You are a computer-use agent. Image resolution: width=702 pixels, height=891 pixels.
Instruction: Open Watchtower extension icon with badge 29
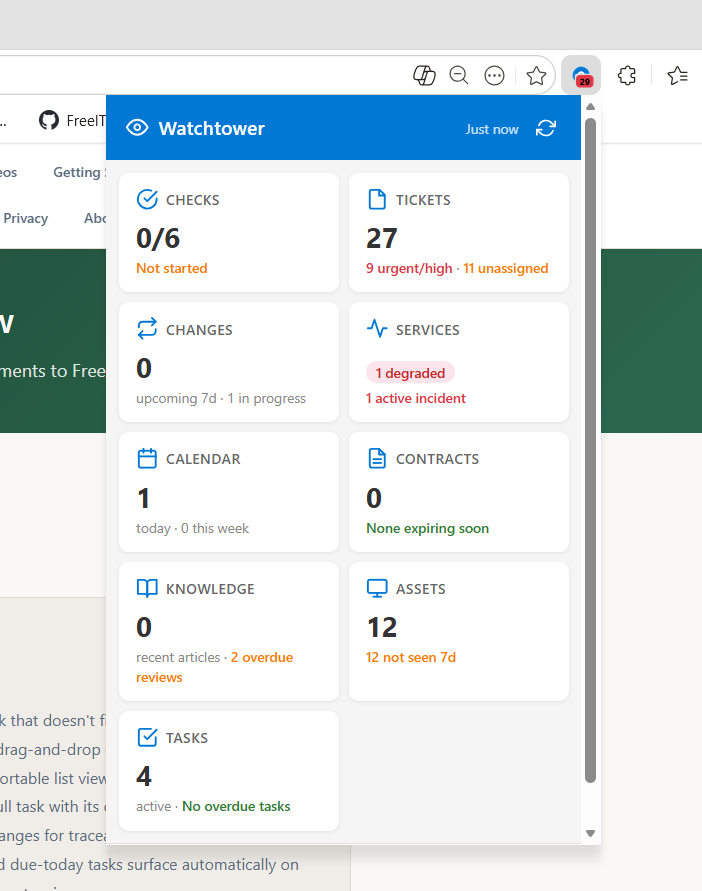pos(581,76)
